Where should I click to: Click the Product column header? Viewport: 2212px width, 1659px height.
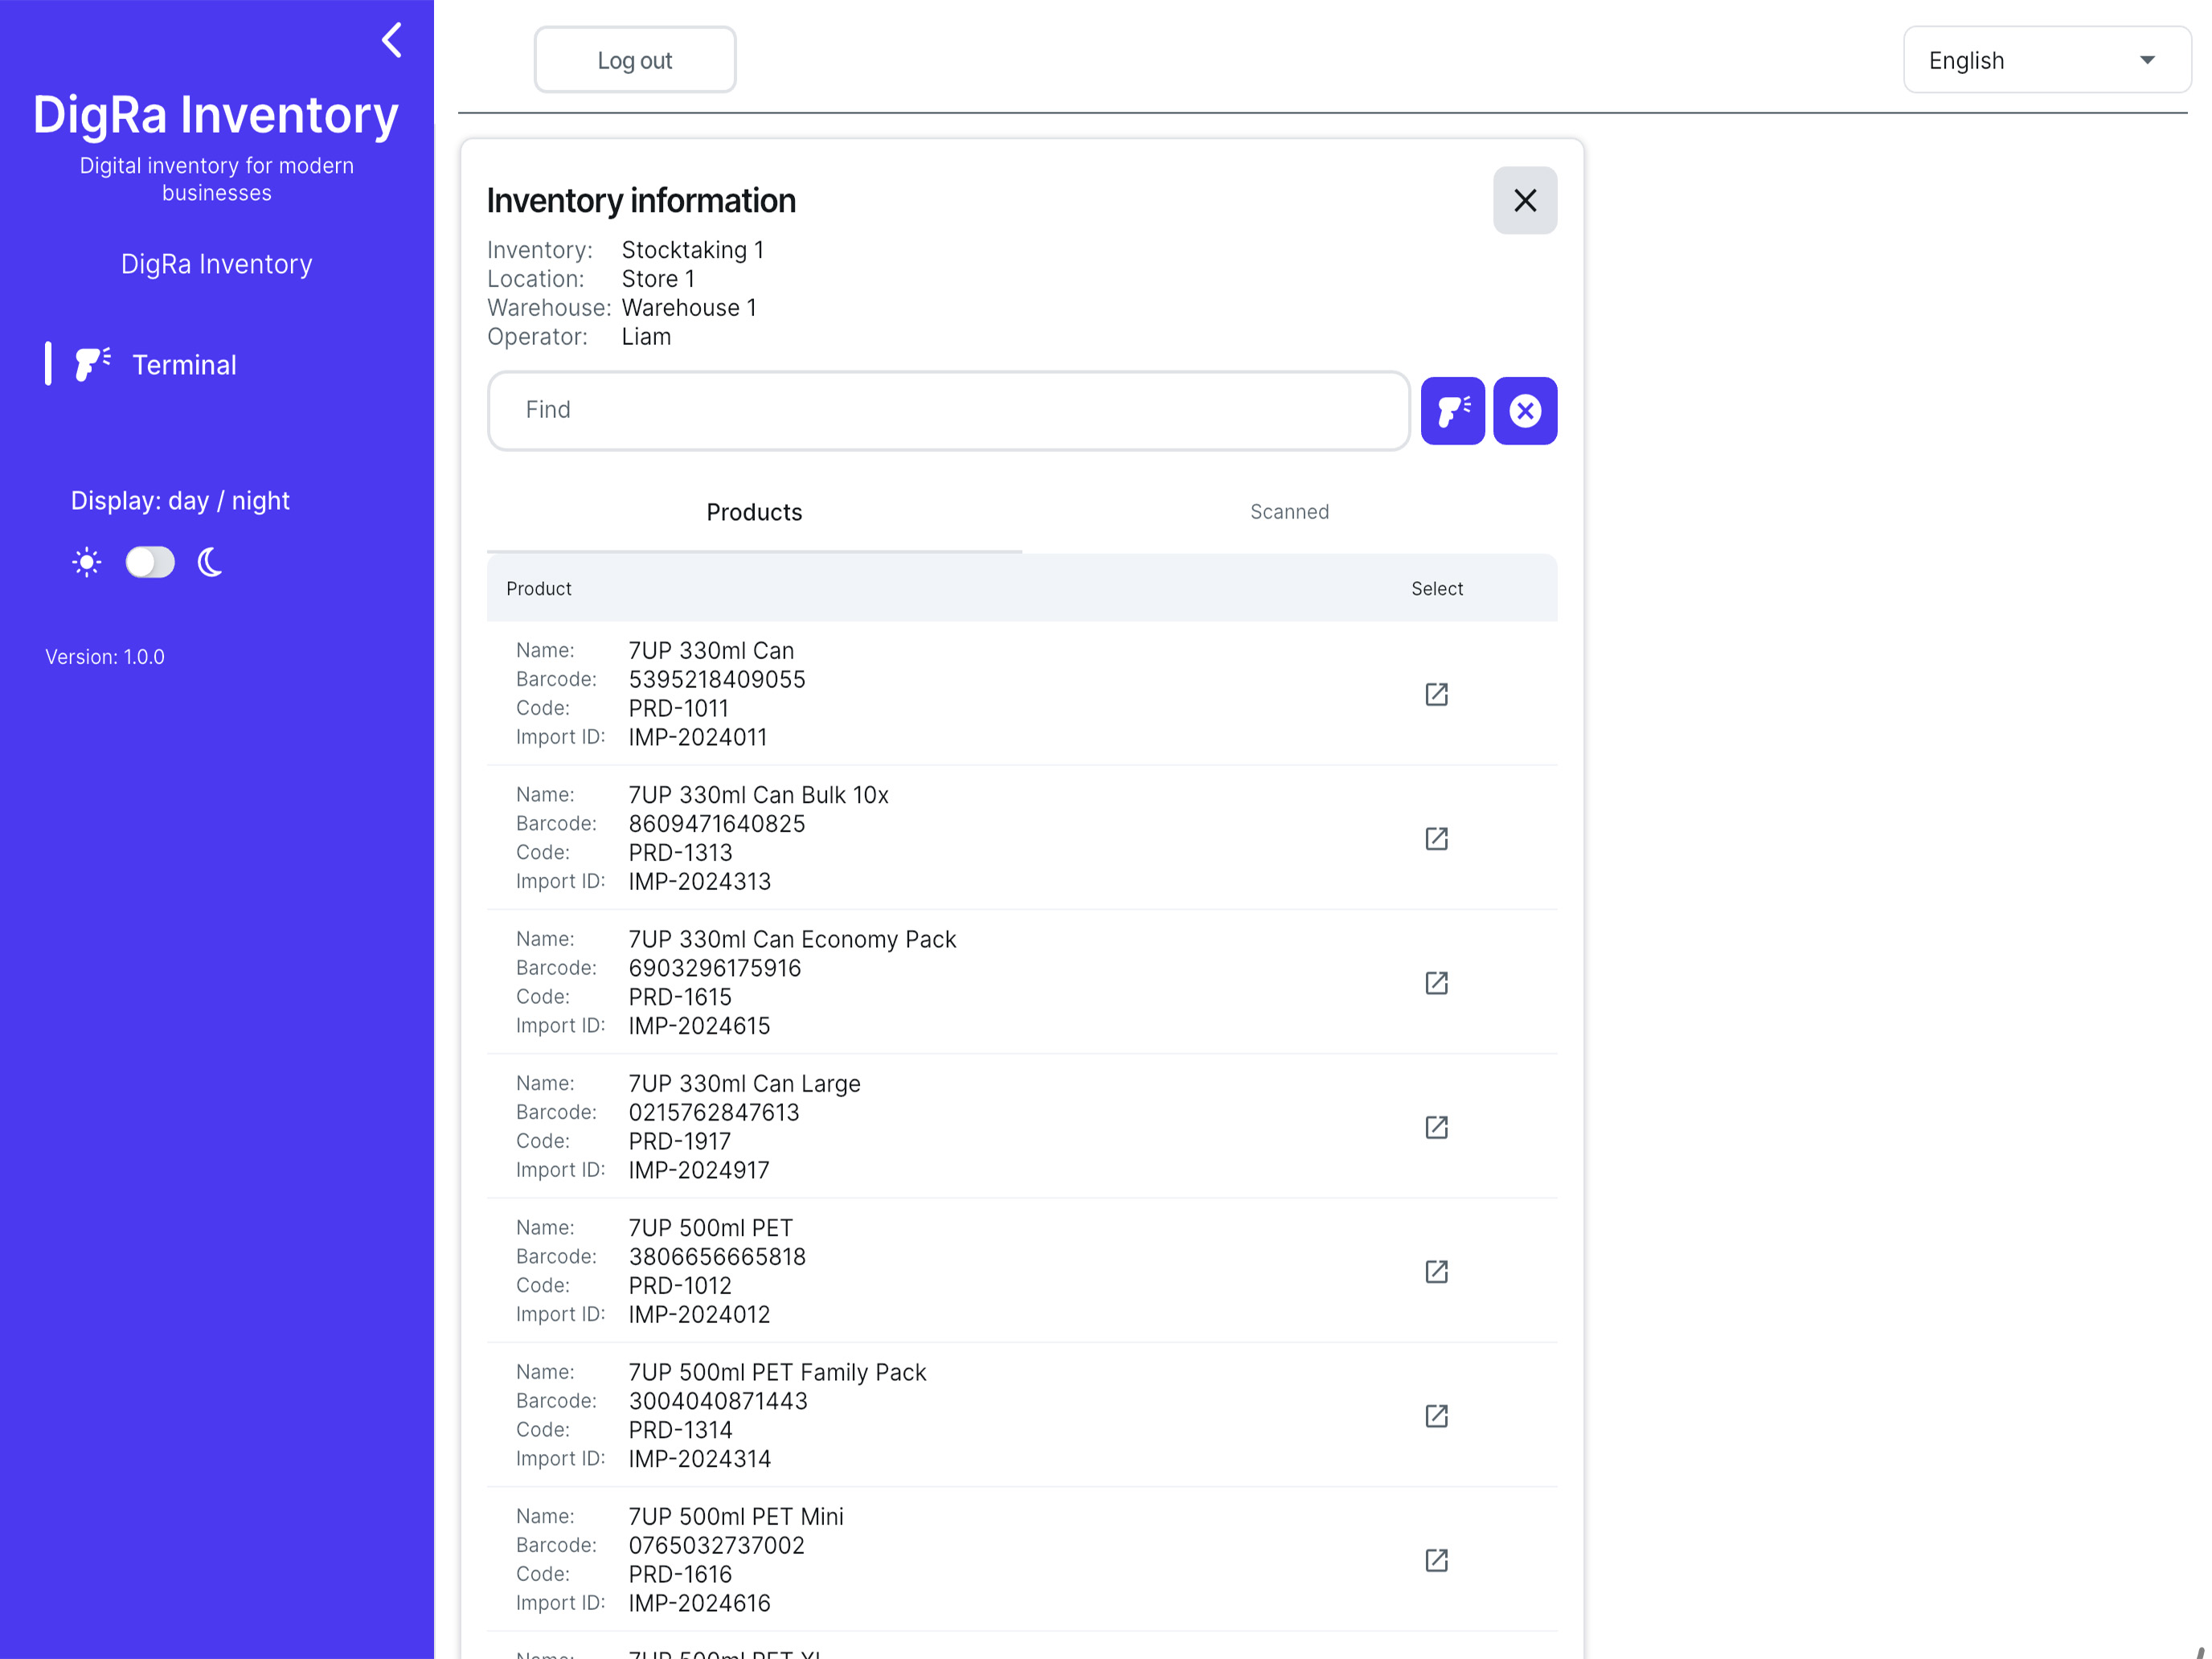pyautogui.click(x=539, y=589)
